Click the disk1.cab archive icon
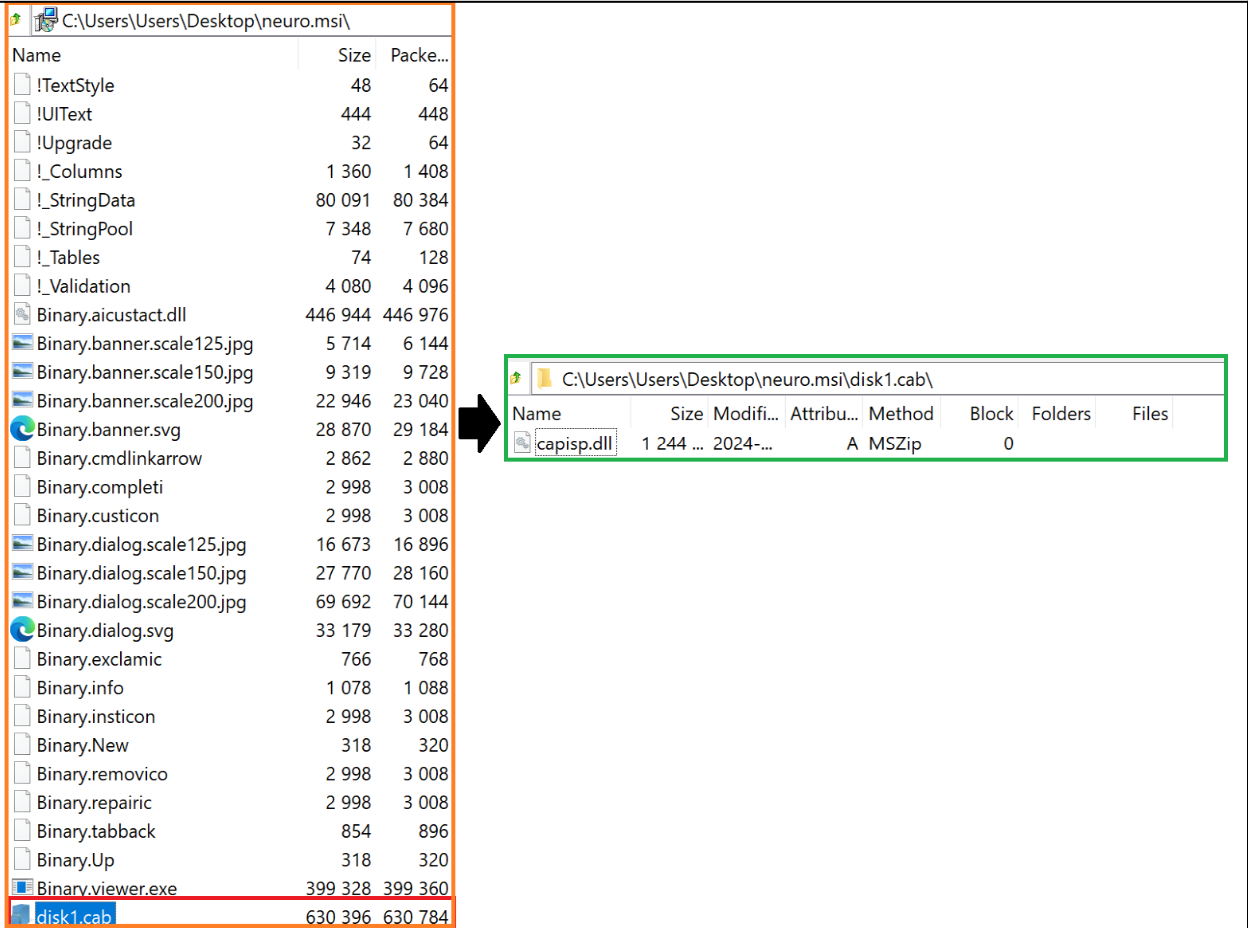This screenshot has height=928, width=1248. [22, 915]
